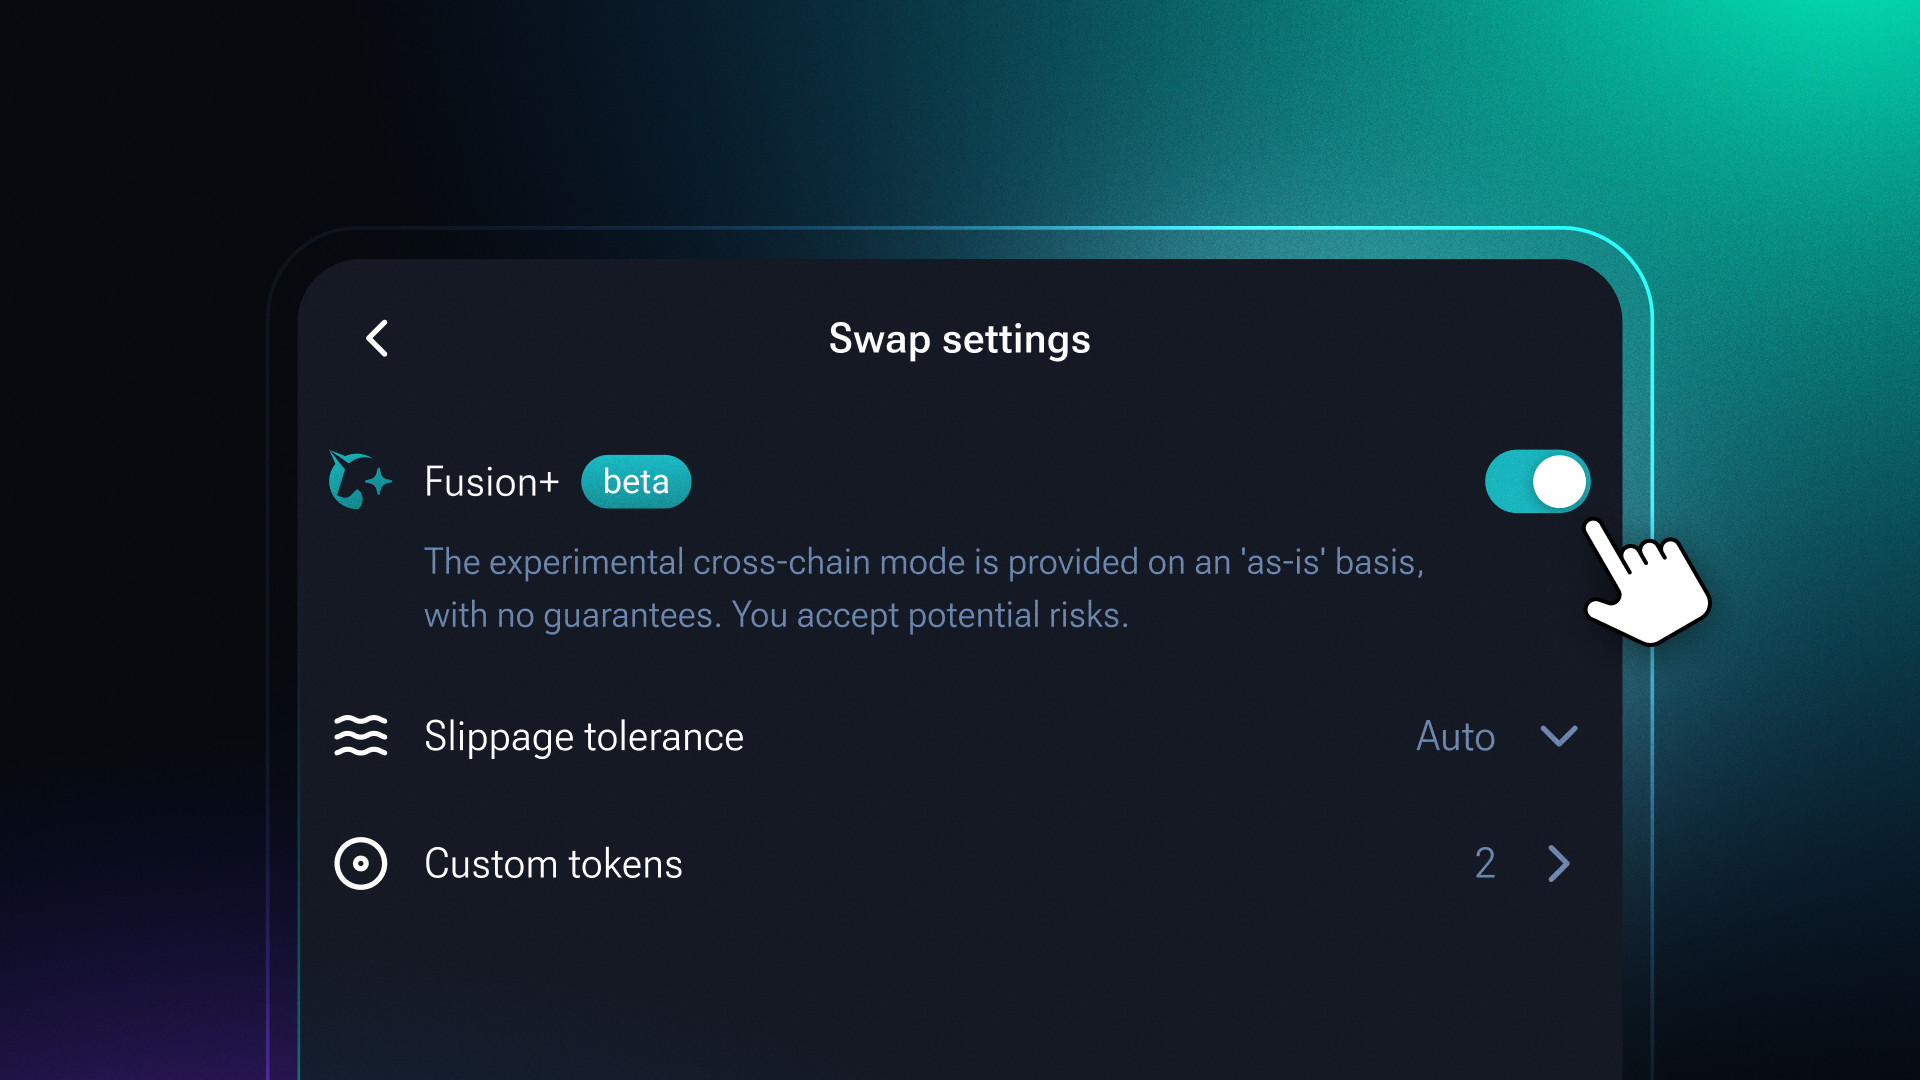
Task: Click the Auto slippage label
Action: [1456, 736]
